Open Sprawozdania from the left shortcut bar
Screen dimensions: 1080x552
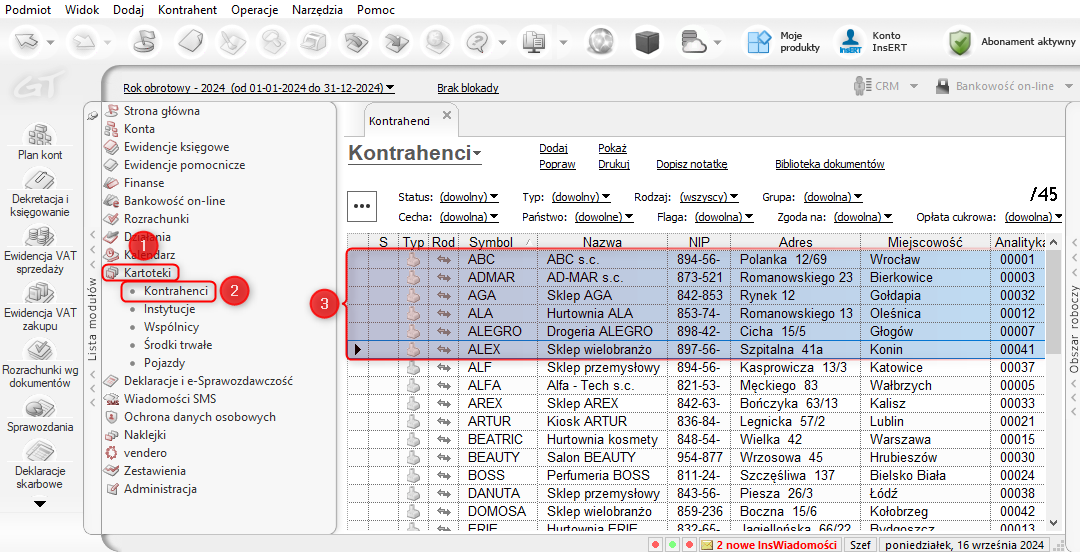(x=40, y=408)
